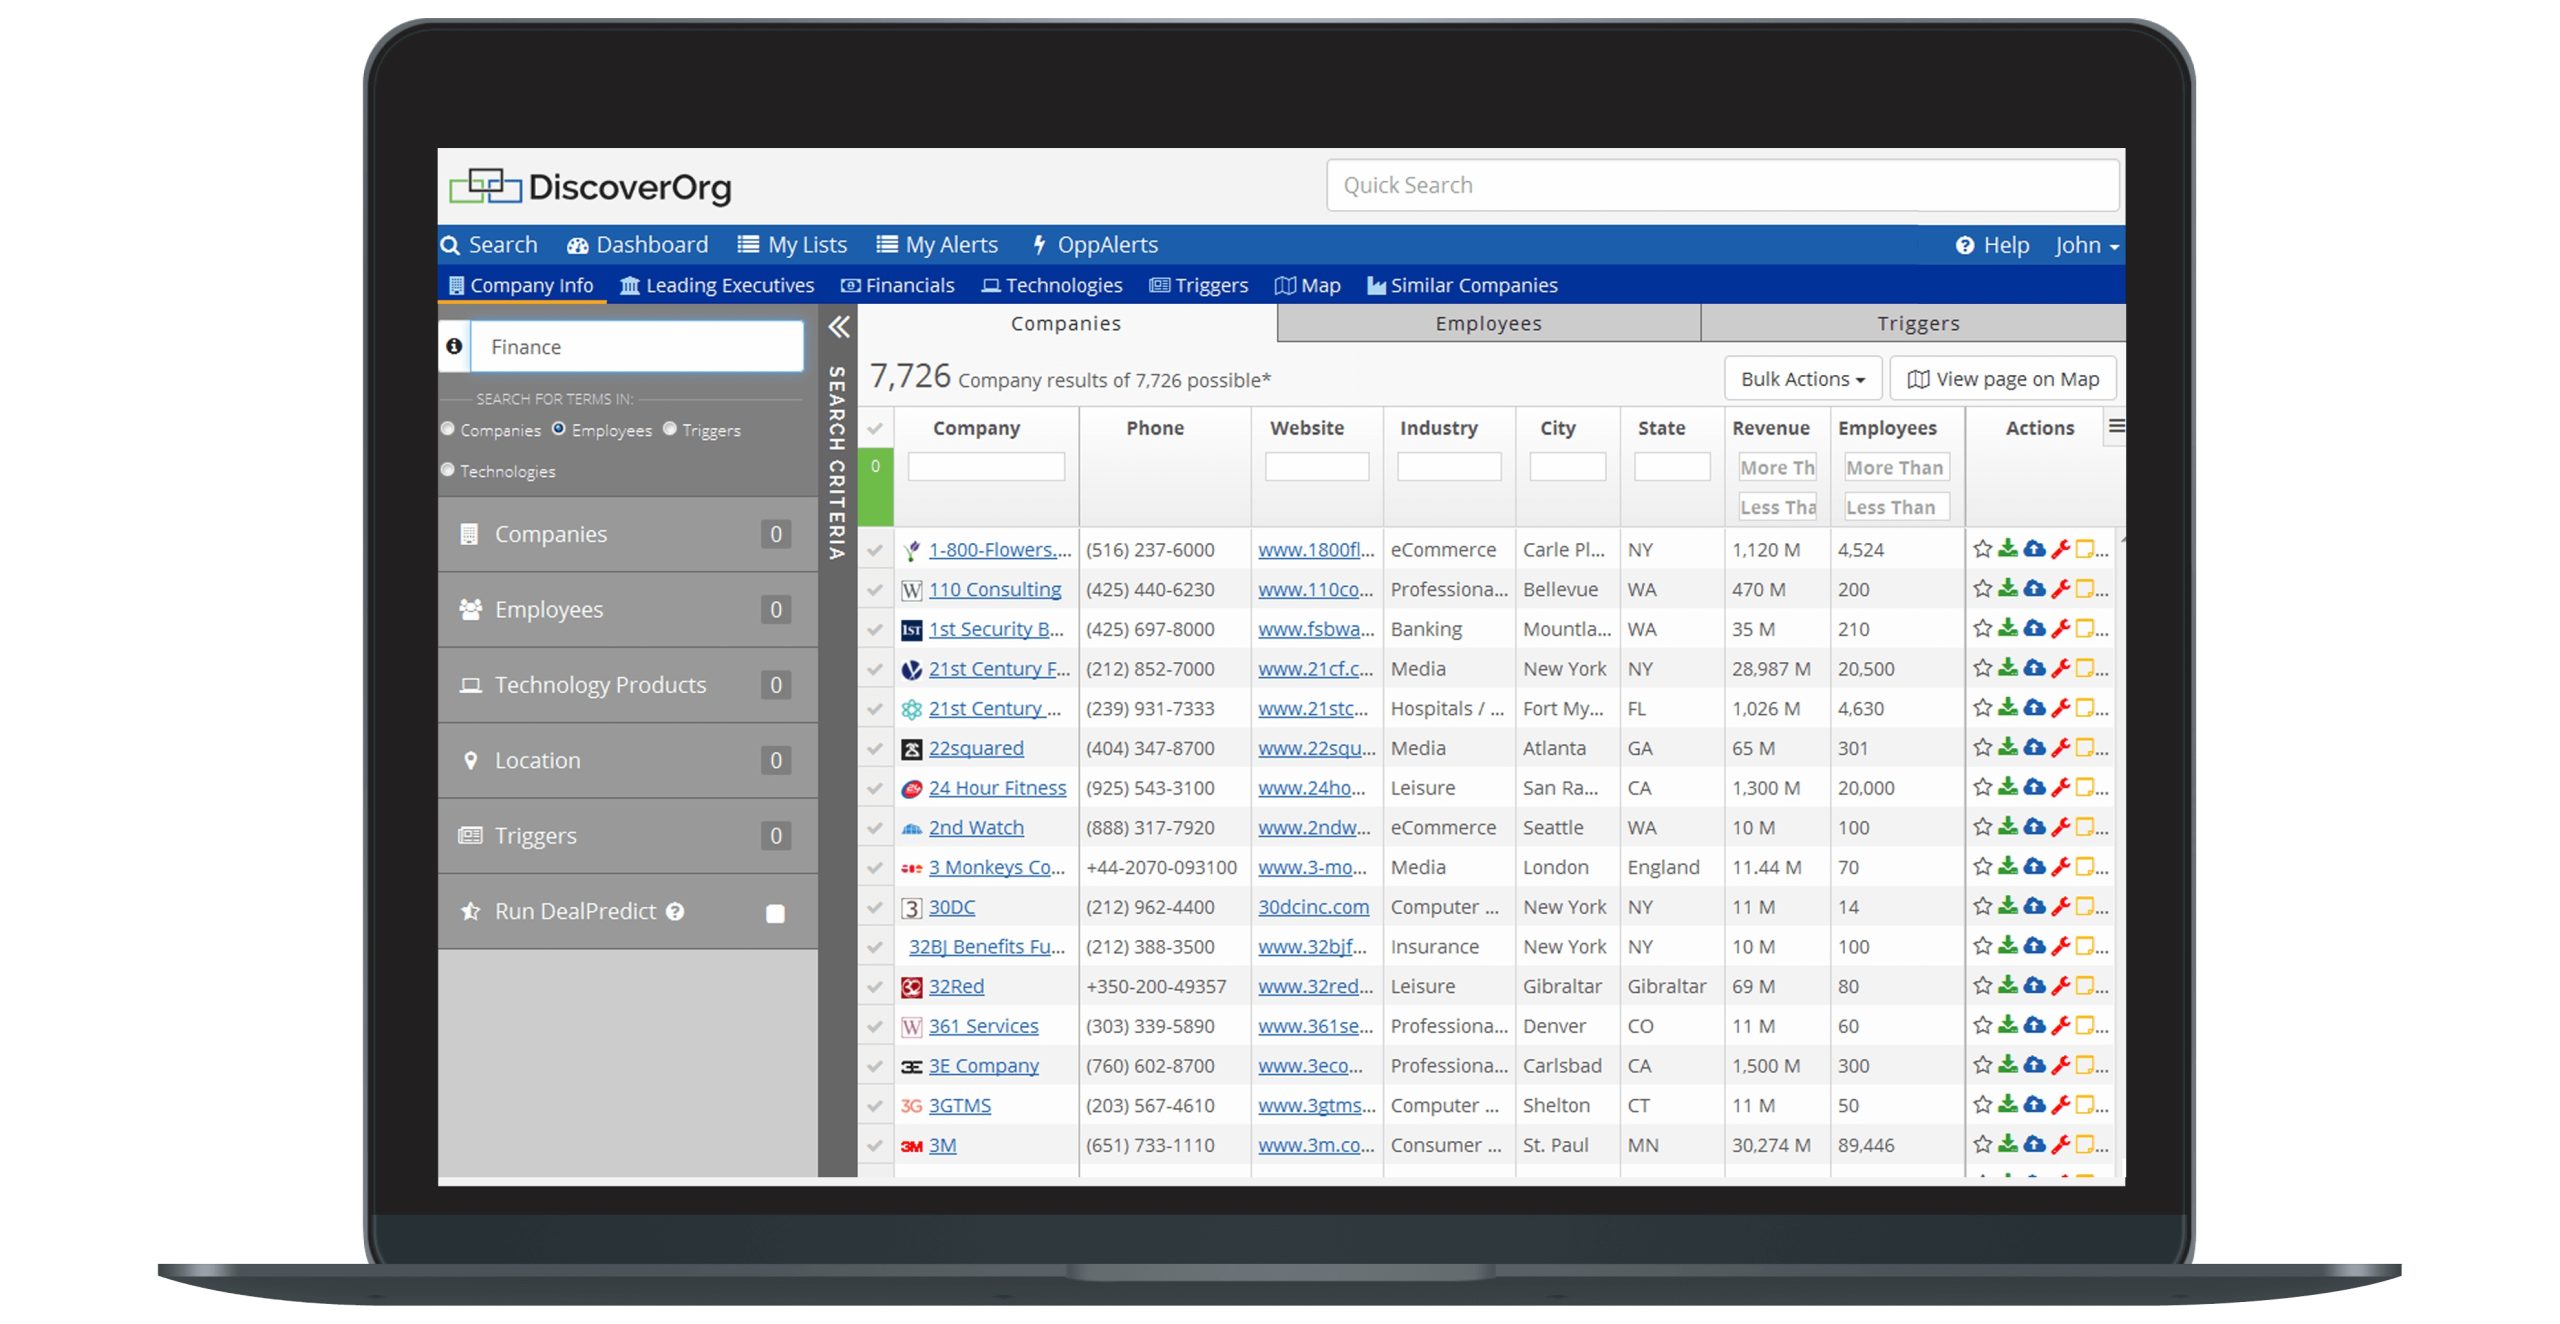Click the DealPredict help question icon
The image size is (2560, 1324).
[675, 911]
